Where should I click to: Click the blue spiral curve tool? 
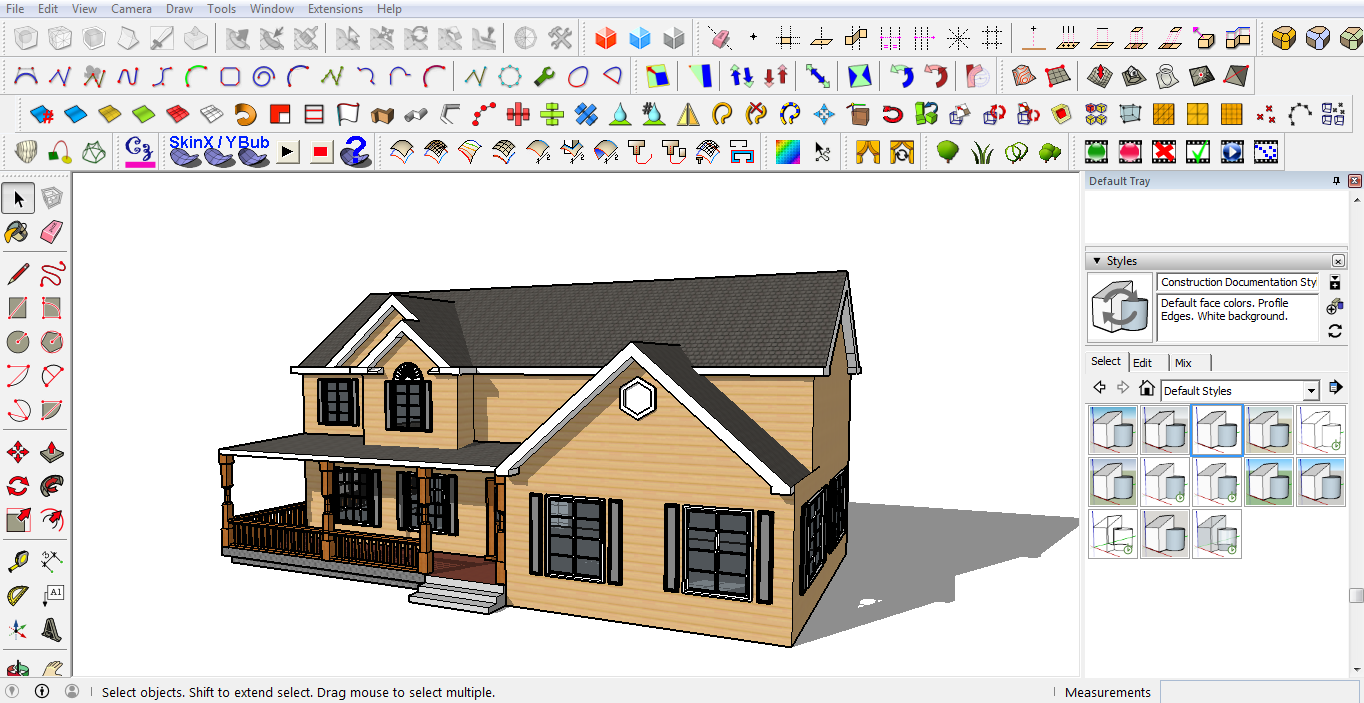pyautogui.click(x=264, y=76)
